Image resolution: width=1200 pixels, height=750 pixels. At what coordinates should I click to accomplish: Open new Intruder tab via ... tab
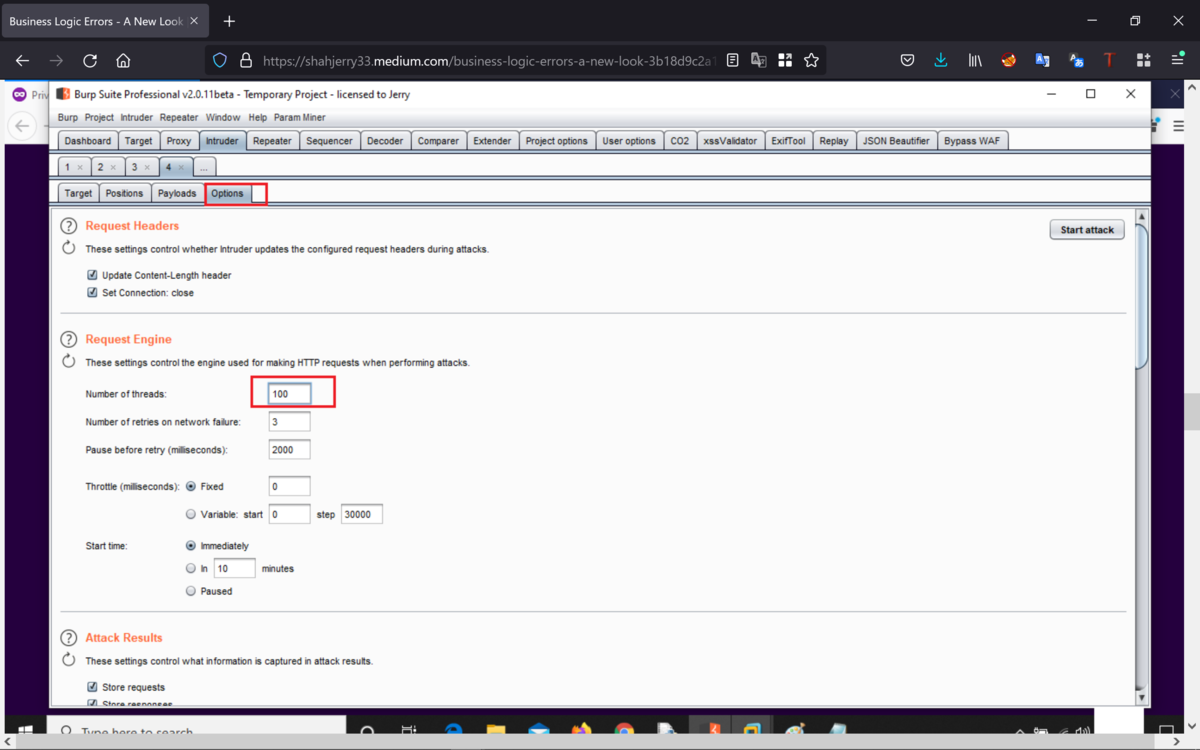(x=204, y=168)
